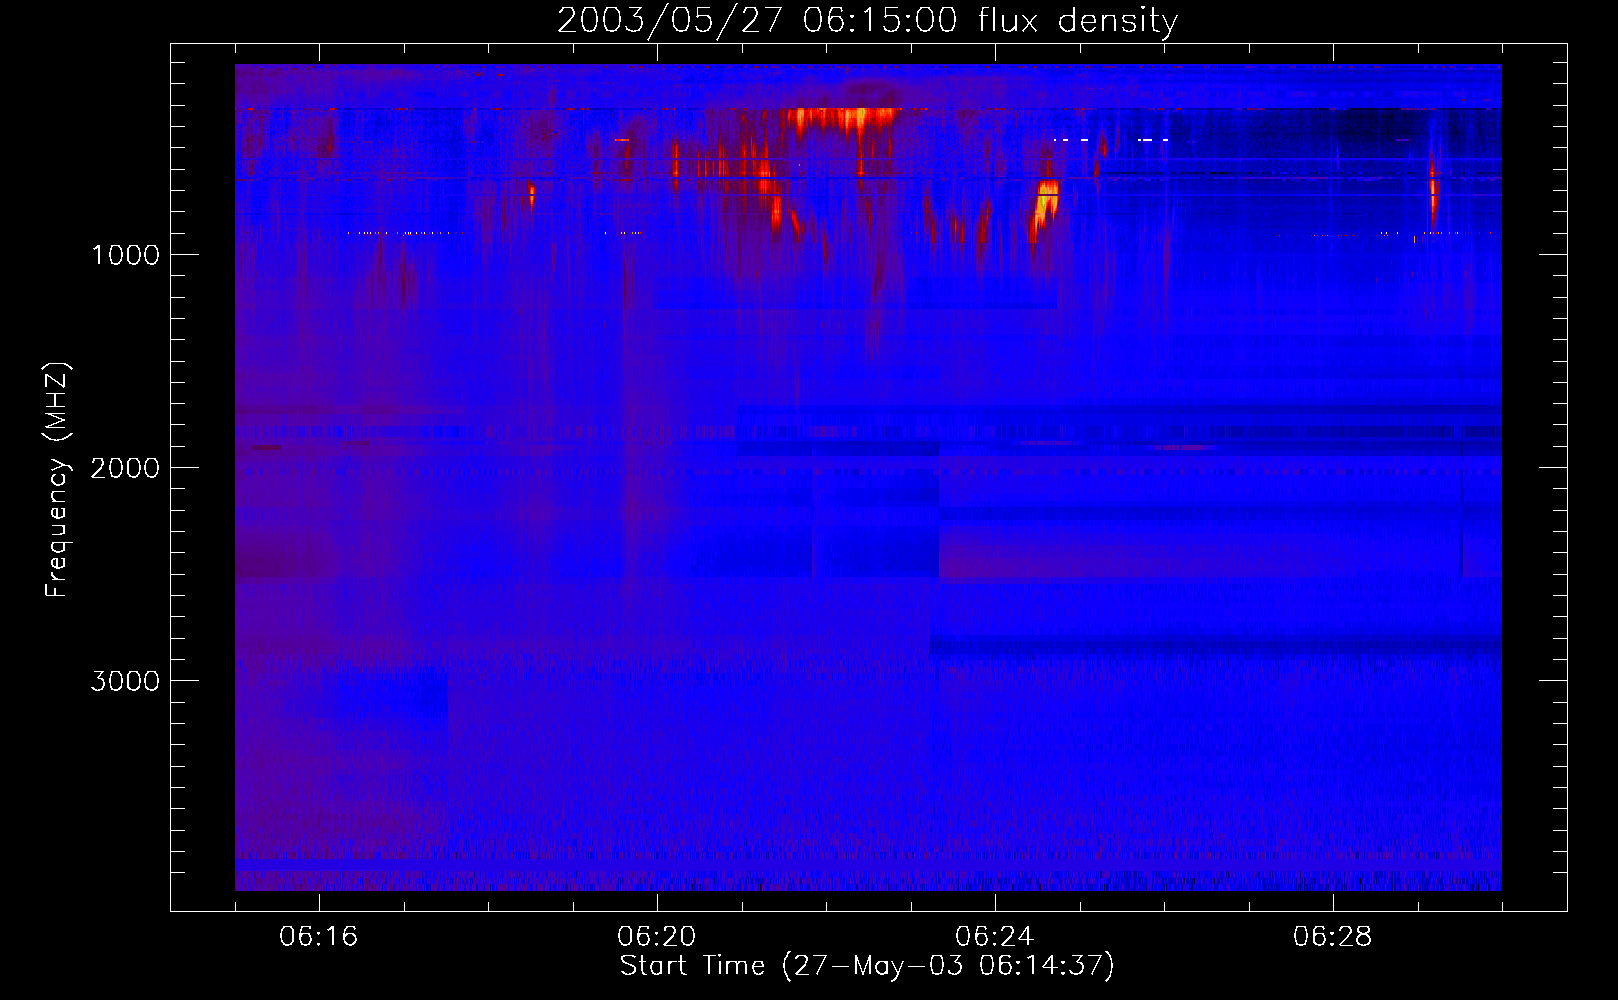
Task: Click the '06:28' time tick label
Action: (x=1333, y=937)
